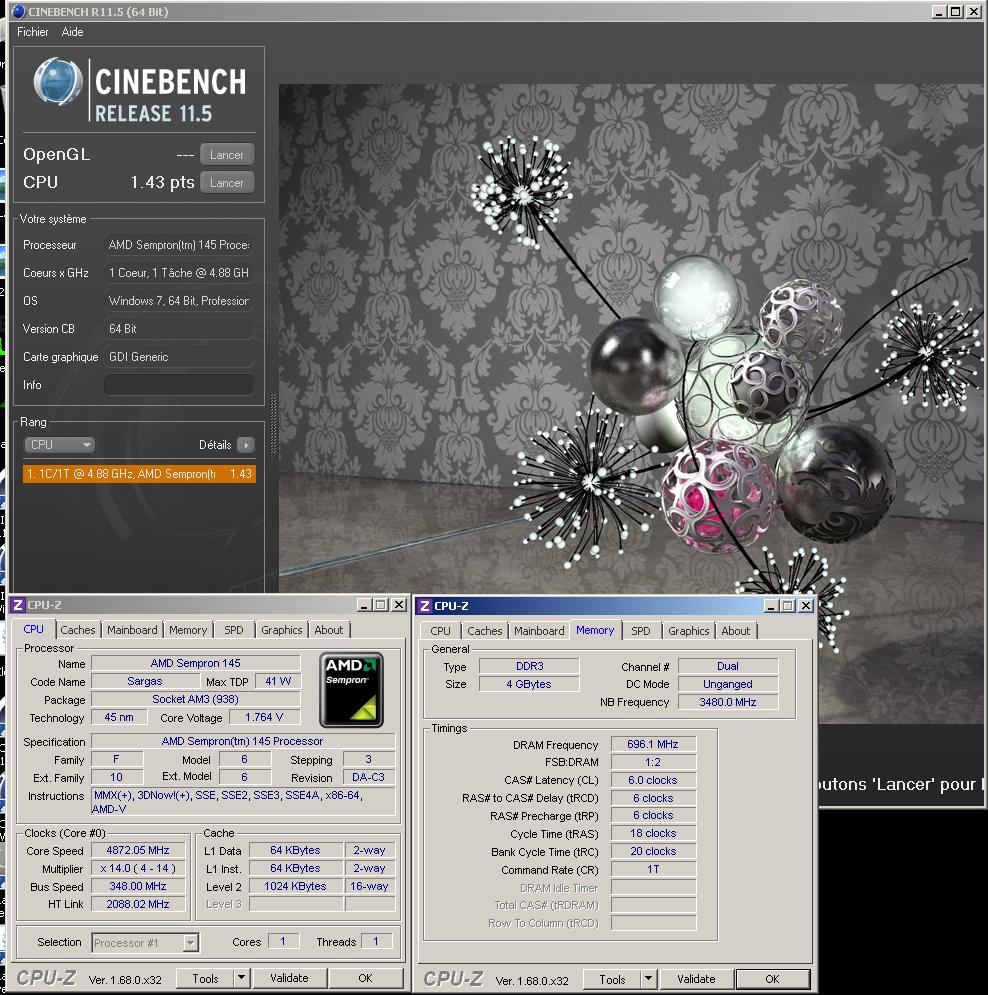Close the right CPU-Z window
Viewport: 988px width, 995px height.
point(805,606)
